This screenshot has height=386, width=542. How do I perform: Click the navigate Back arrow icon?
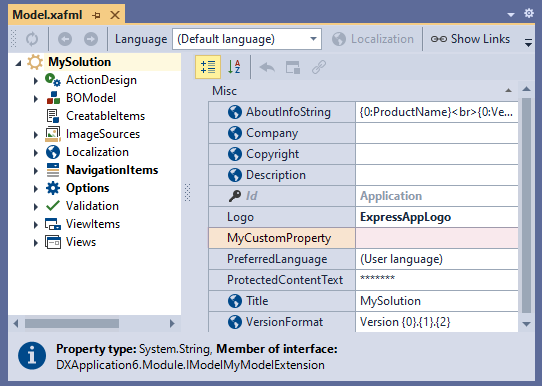(x=65, y=39)
